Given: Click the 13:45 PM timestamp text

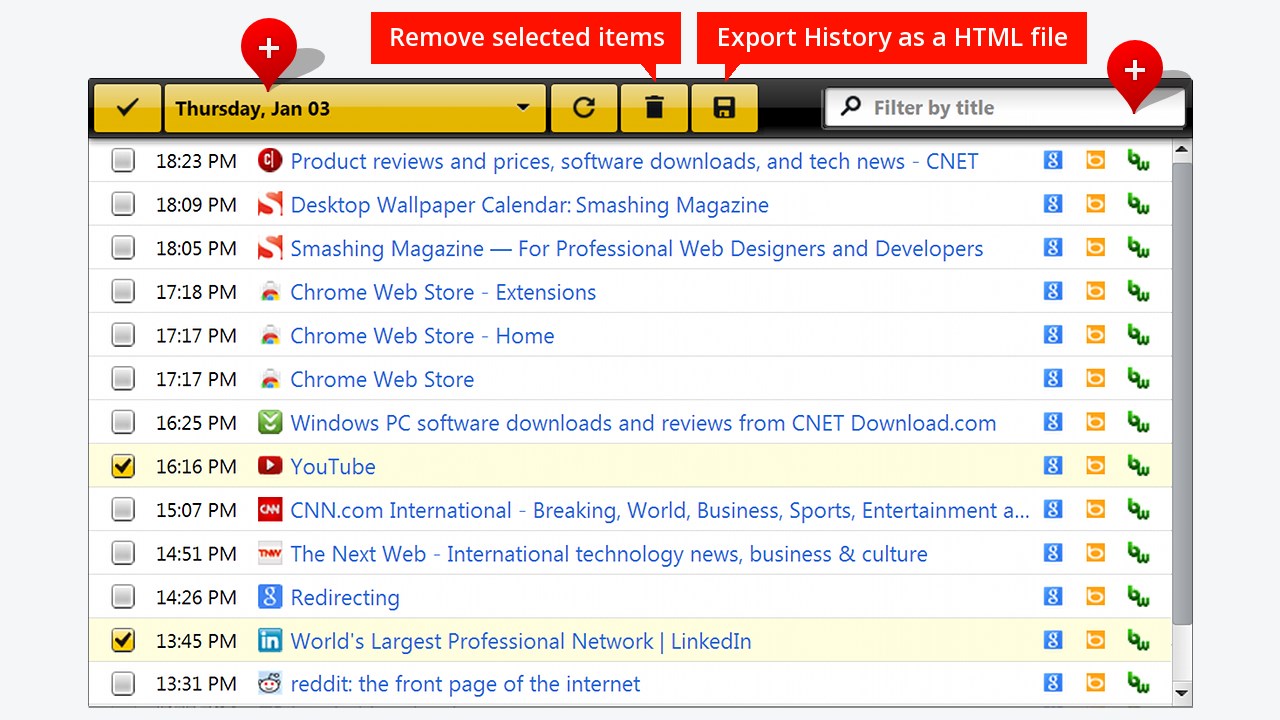Looking at the screenshot, I should 196,641.
